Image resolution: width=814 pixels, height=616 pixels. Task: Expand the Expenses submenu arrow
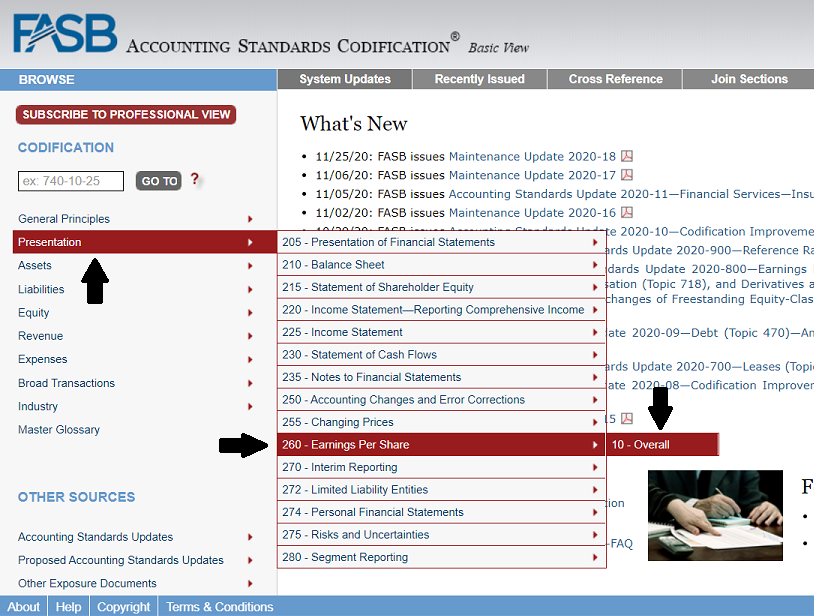click(x=250, y=360)
